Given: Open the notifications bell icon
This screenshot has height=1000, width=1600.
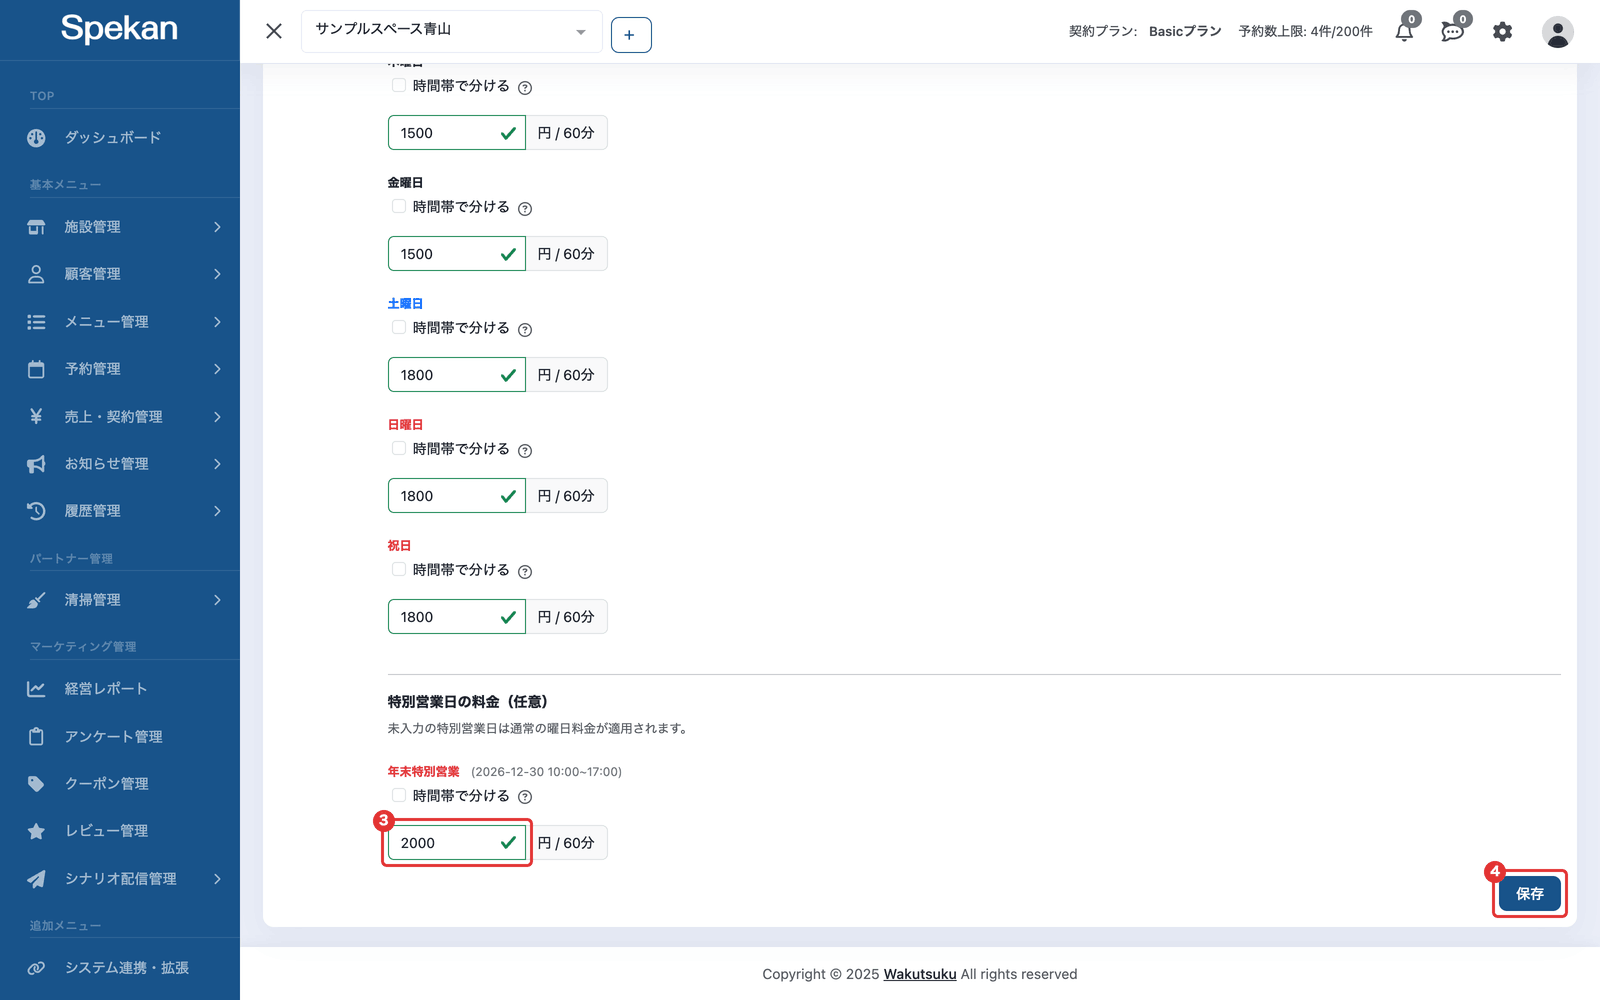Looking at the screenshot, I should pos(1404,32).
